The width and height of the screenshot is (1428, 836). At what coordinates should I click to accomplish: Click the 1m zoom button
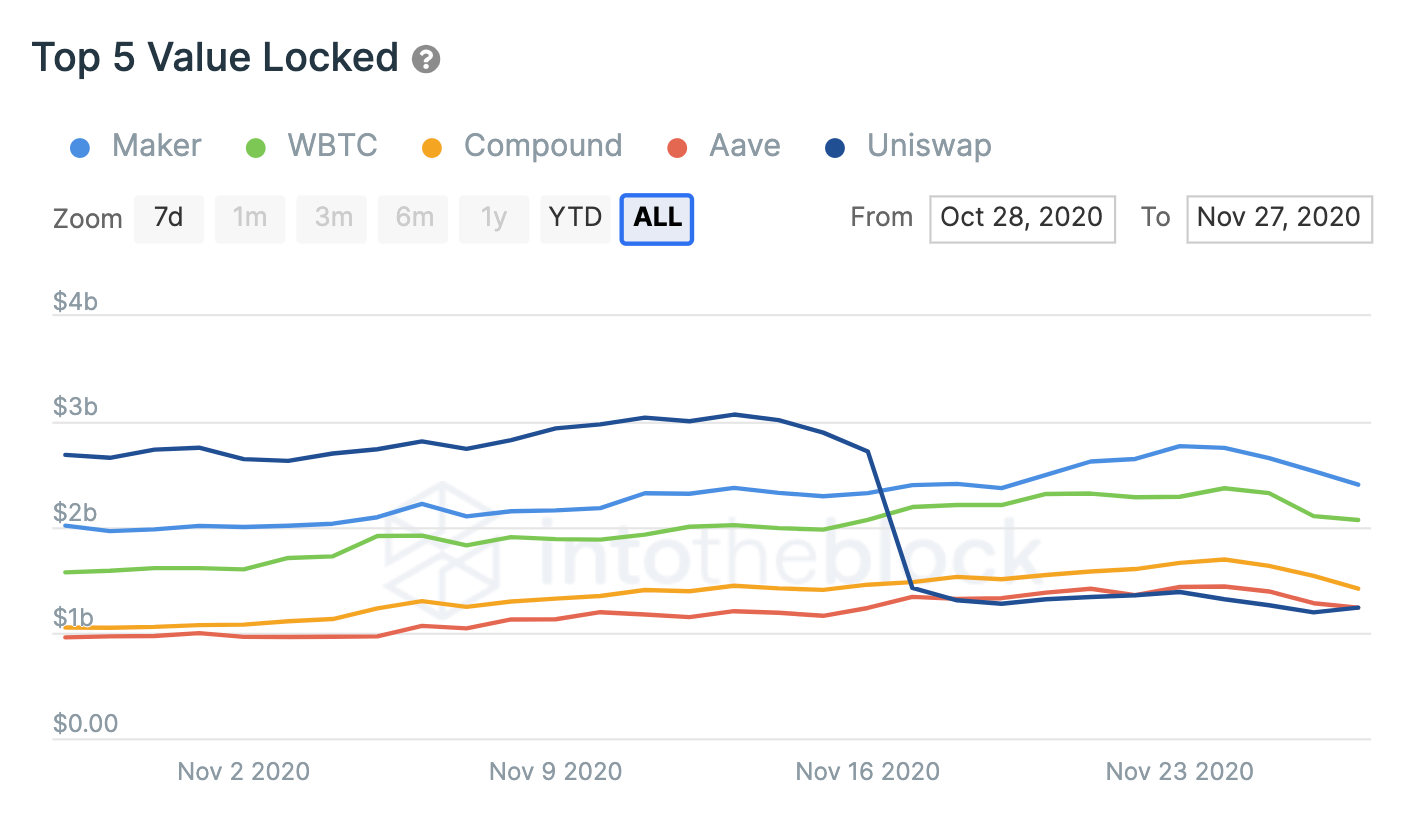point(250,218)
